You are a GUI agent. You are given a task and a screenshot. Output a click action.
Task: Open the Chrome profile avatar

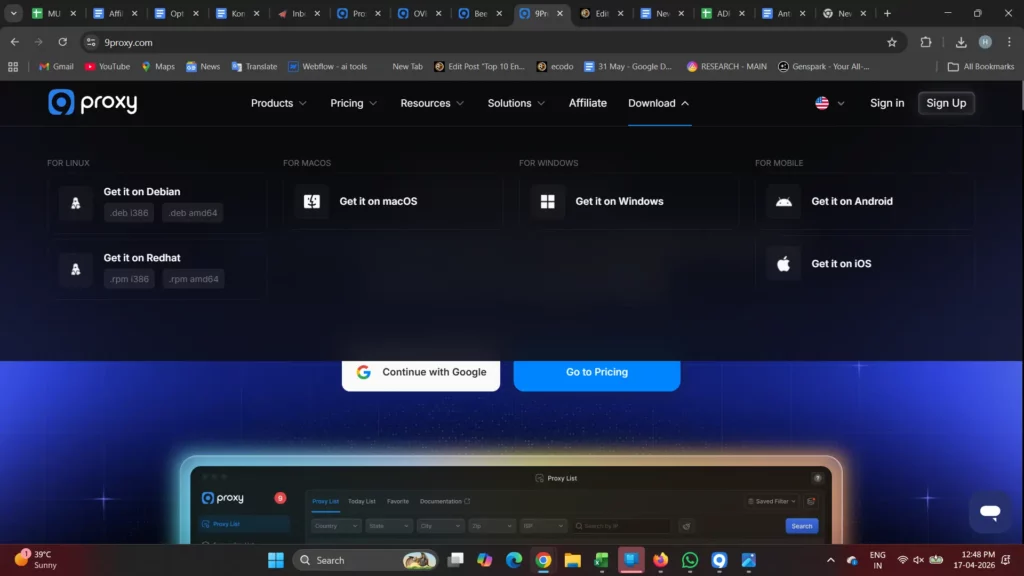pyautogui.click(x=985, y=42)
